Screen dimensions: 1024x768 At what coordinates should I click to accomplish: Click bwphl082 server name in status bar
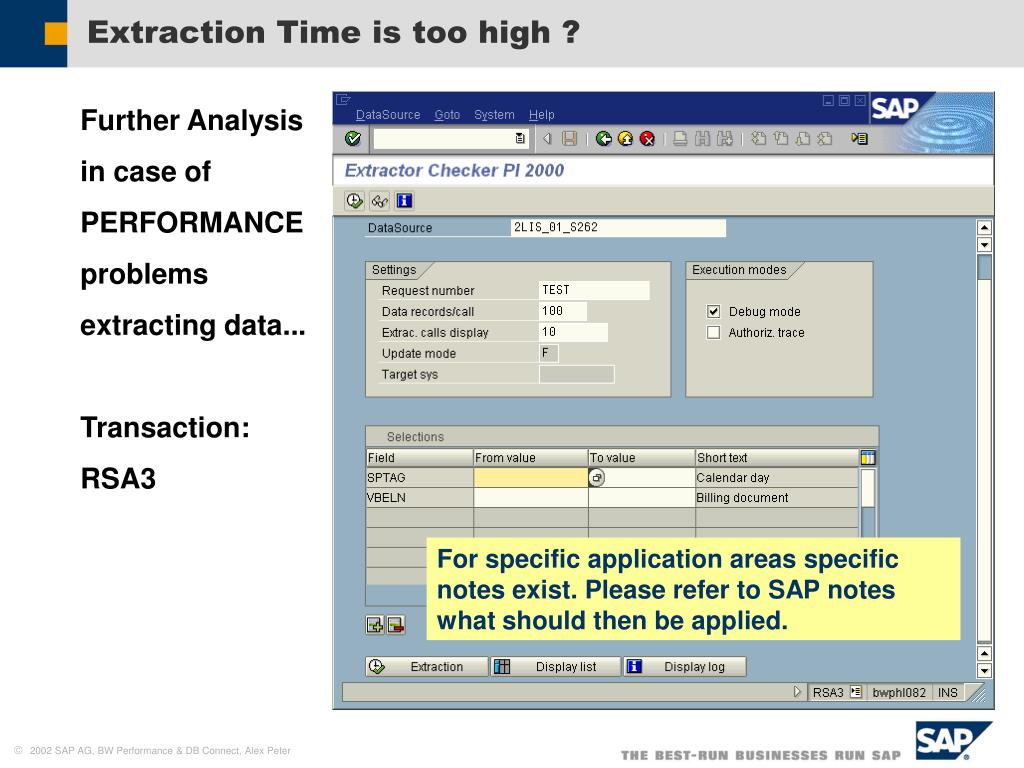[899, 692]
